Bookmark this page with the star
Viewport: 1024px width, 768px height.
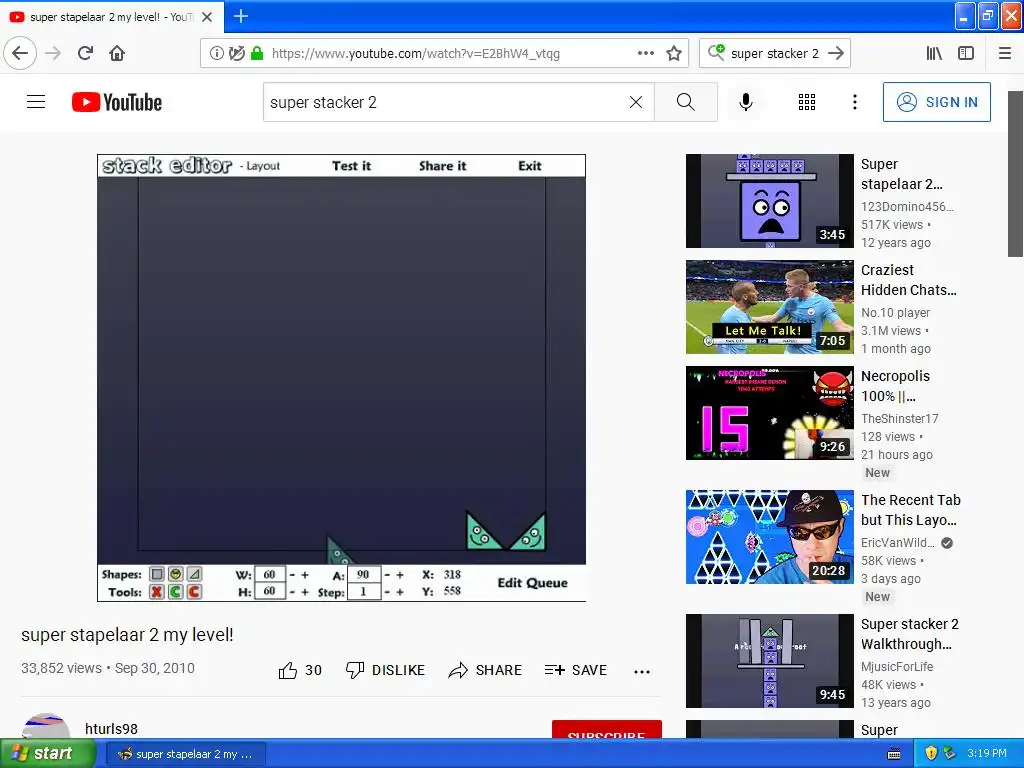click(674, 54)
